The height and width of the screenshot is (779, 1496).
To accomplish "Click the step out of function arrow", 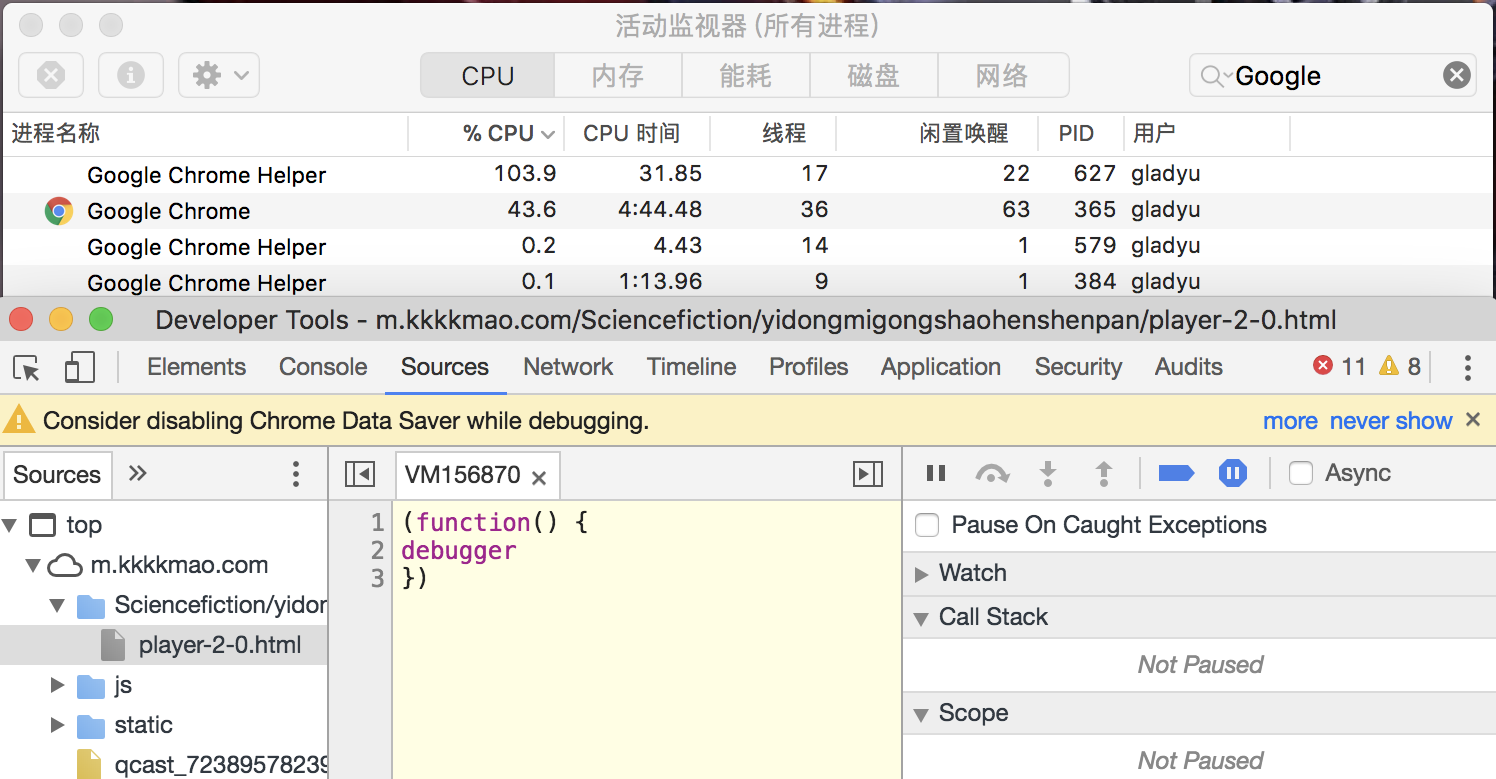I will [x=1104, y=474].
